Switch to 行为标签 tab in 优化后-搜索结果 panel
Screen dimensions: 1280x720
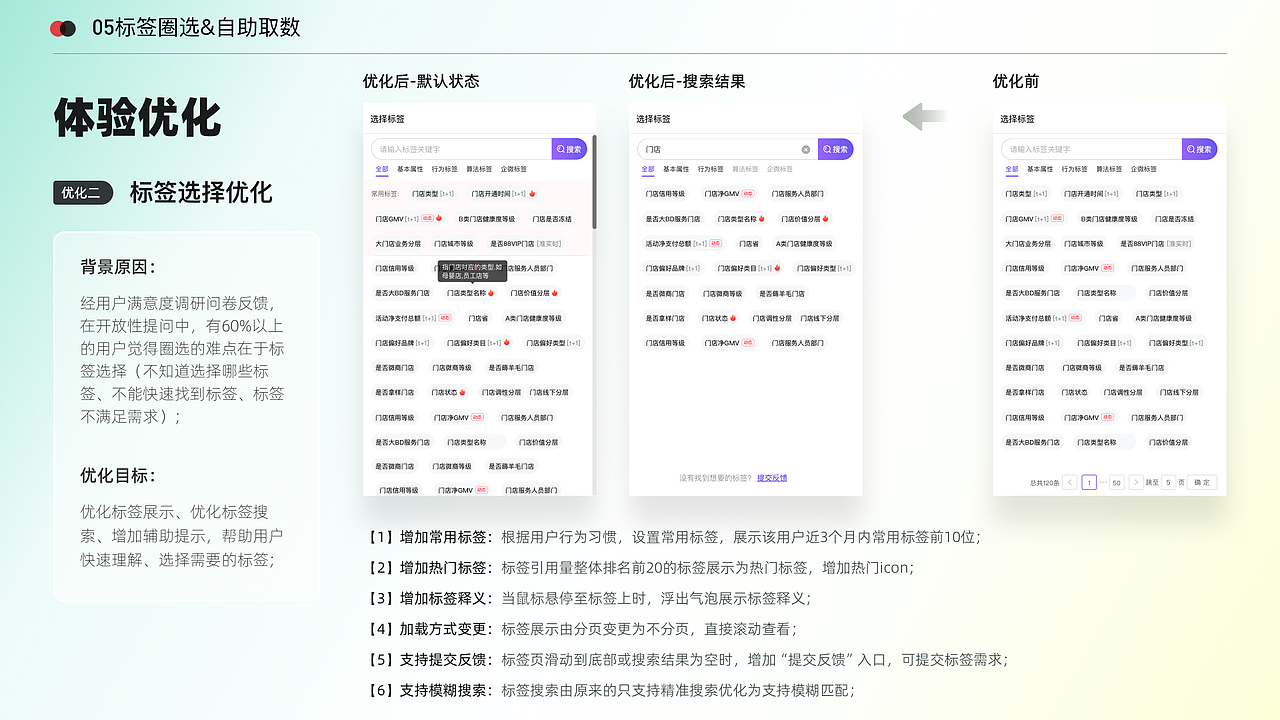(711, 169)
